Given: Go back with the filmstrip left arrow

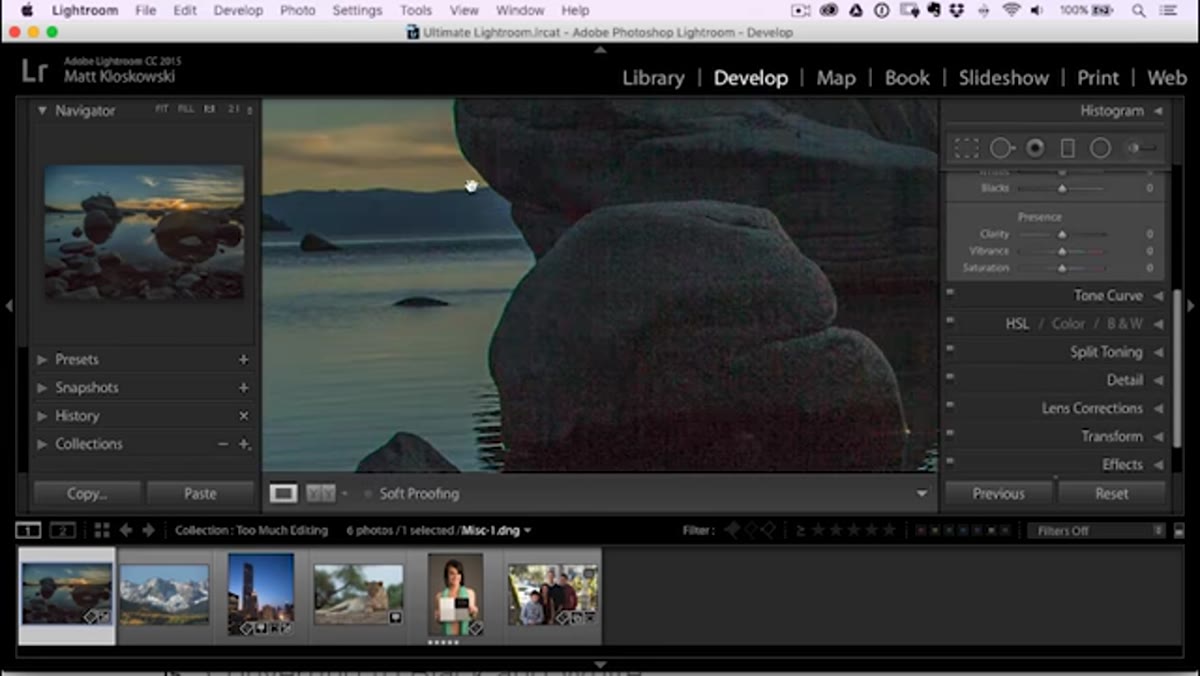Looking at the screenshot, I should 126,530.
